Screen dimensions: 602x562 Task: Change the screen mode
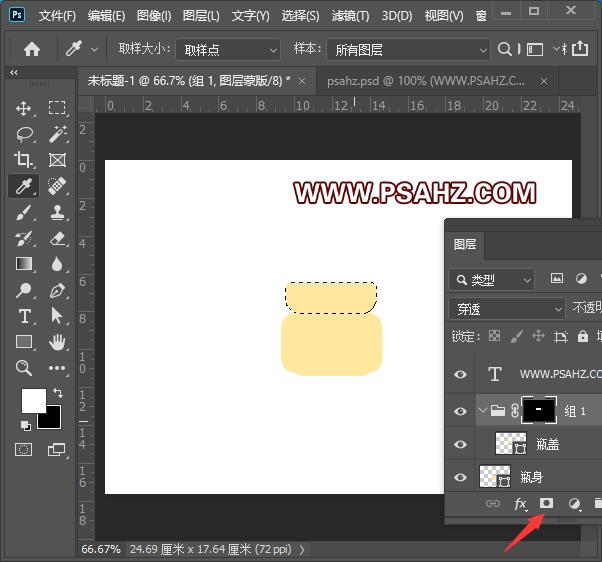click(x=56, y=449)
